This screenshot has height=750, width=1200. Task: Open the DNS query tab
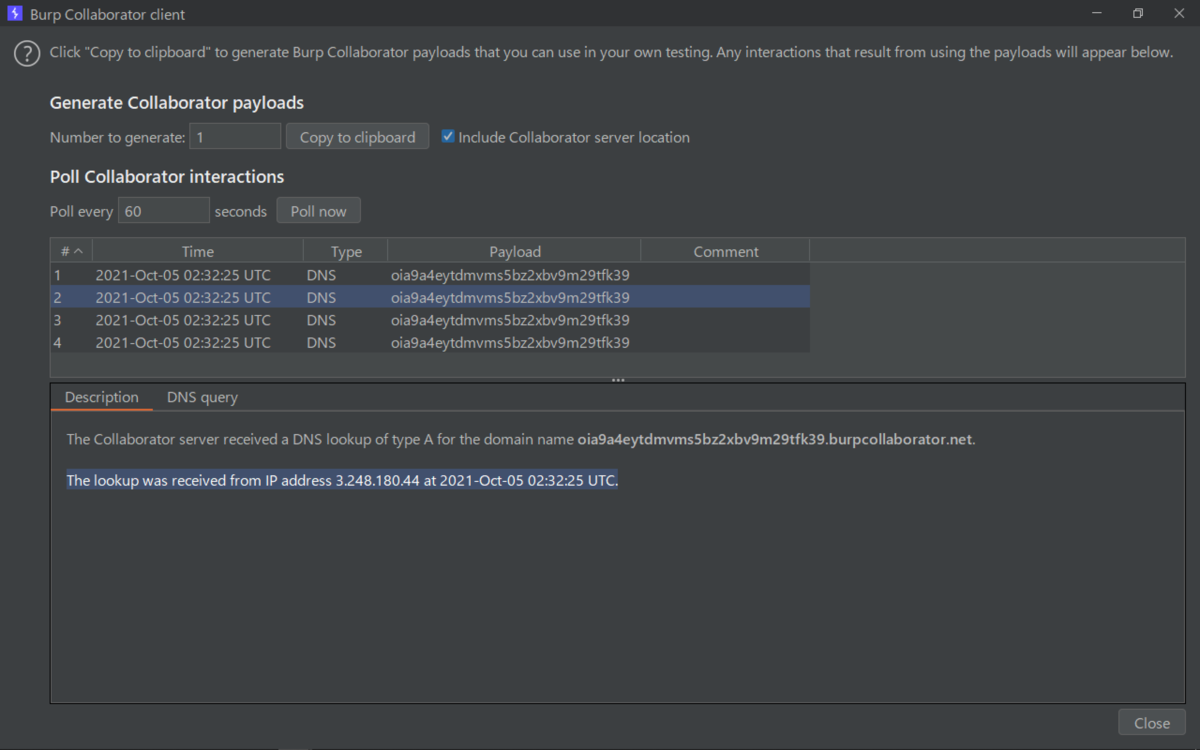[202, 397]
